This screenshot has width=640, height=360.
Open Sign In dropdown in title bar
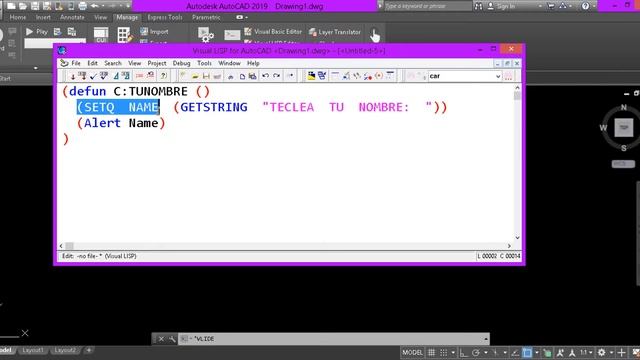540,6
